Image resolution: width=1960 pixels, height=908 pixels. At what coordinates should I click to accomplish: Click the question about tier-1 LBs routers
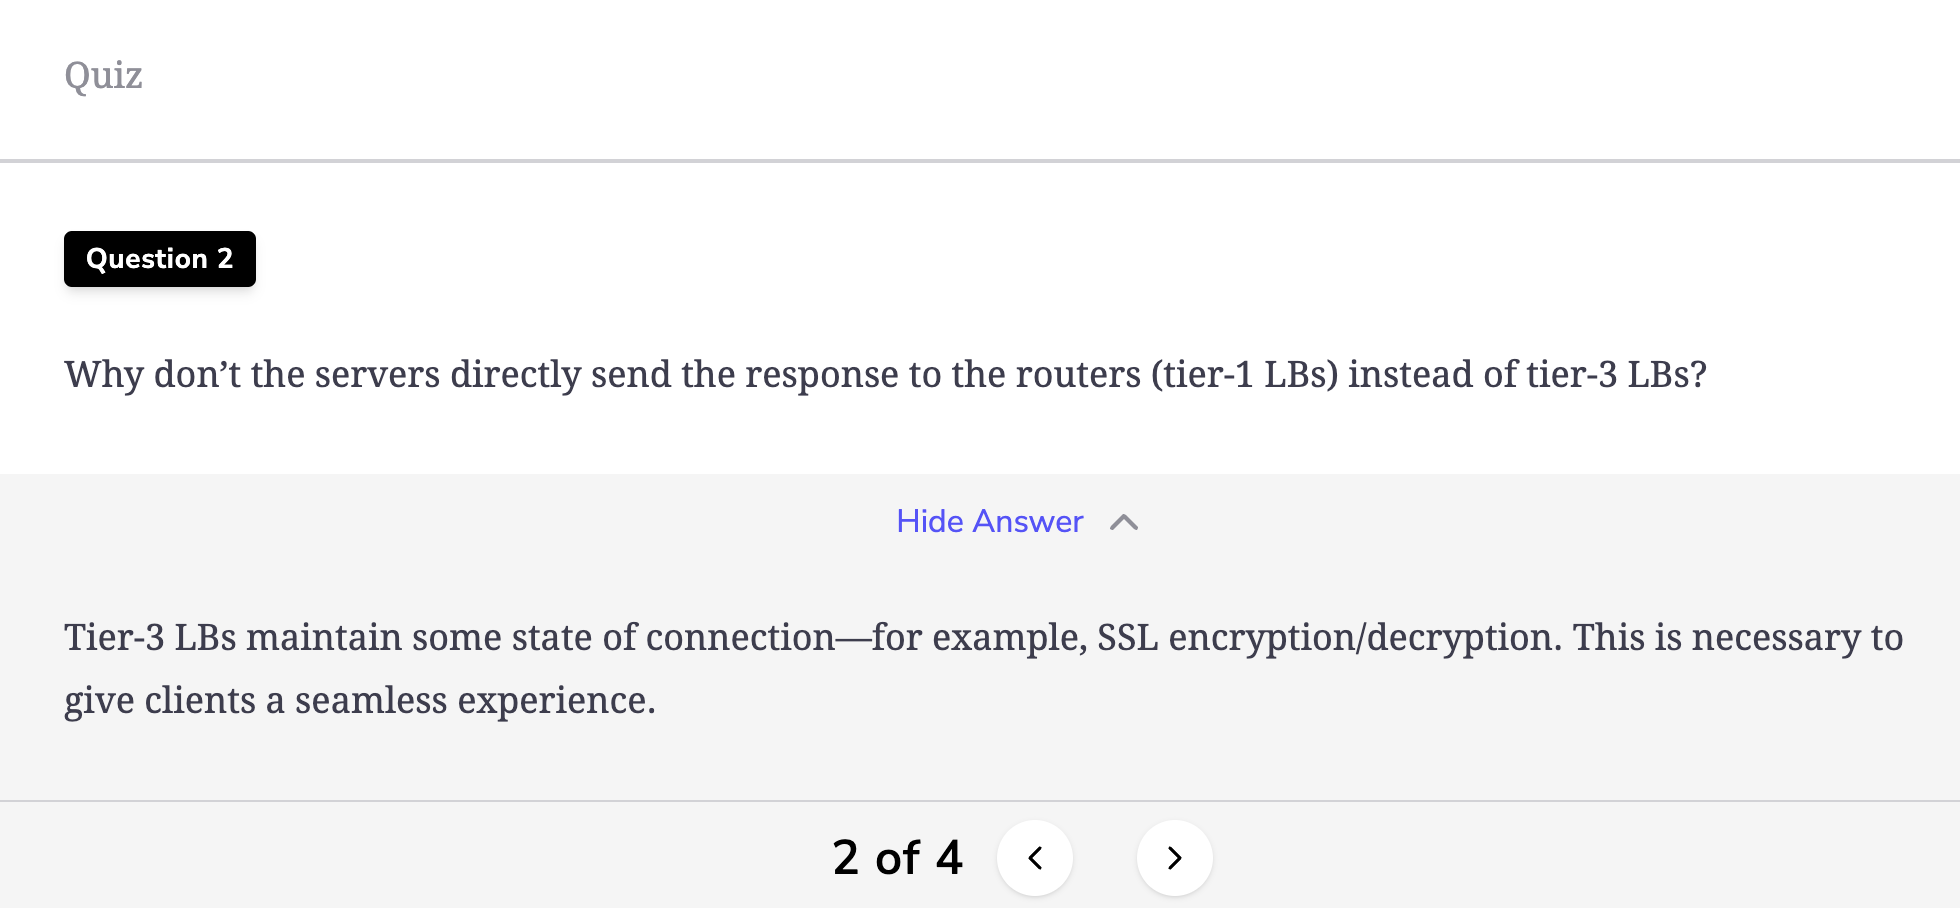tap(885, 375)
